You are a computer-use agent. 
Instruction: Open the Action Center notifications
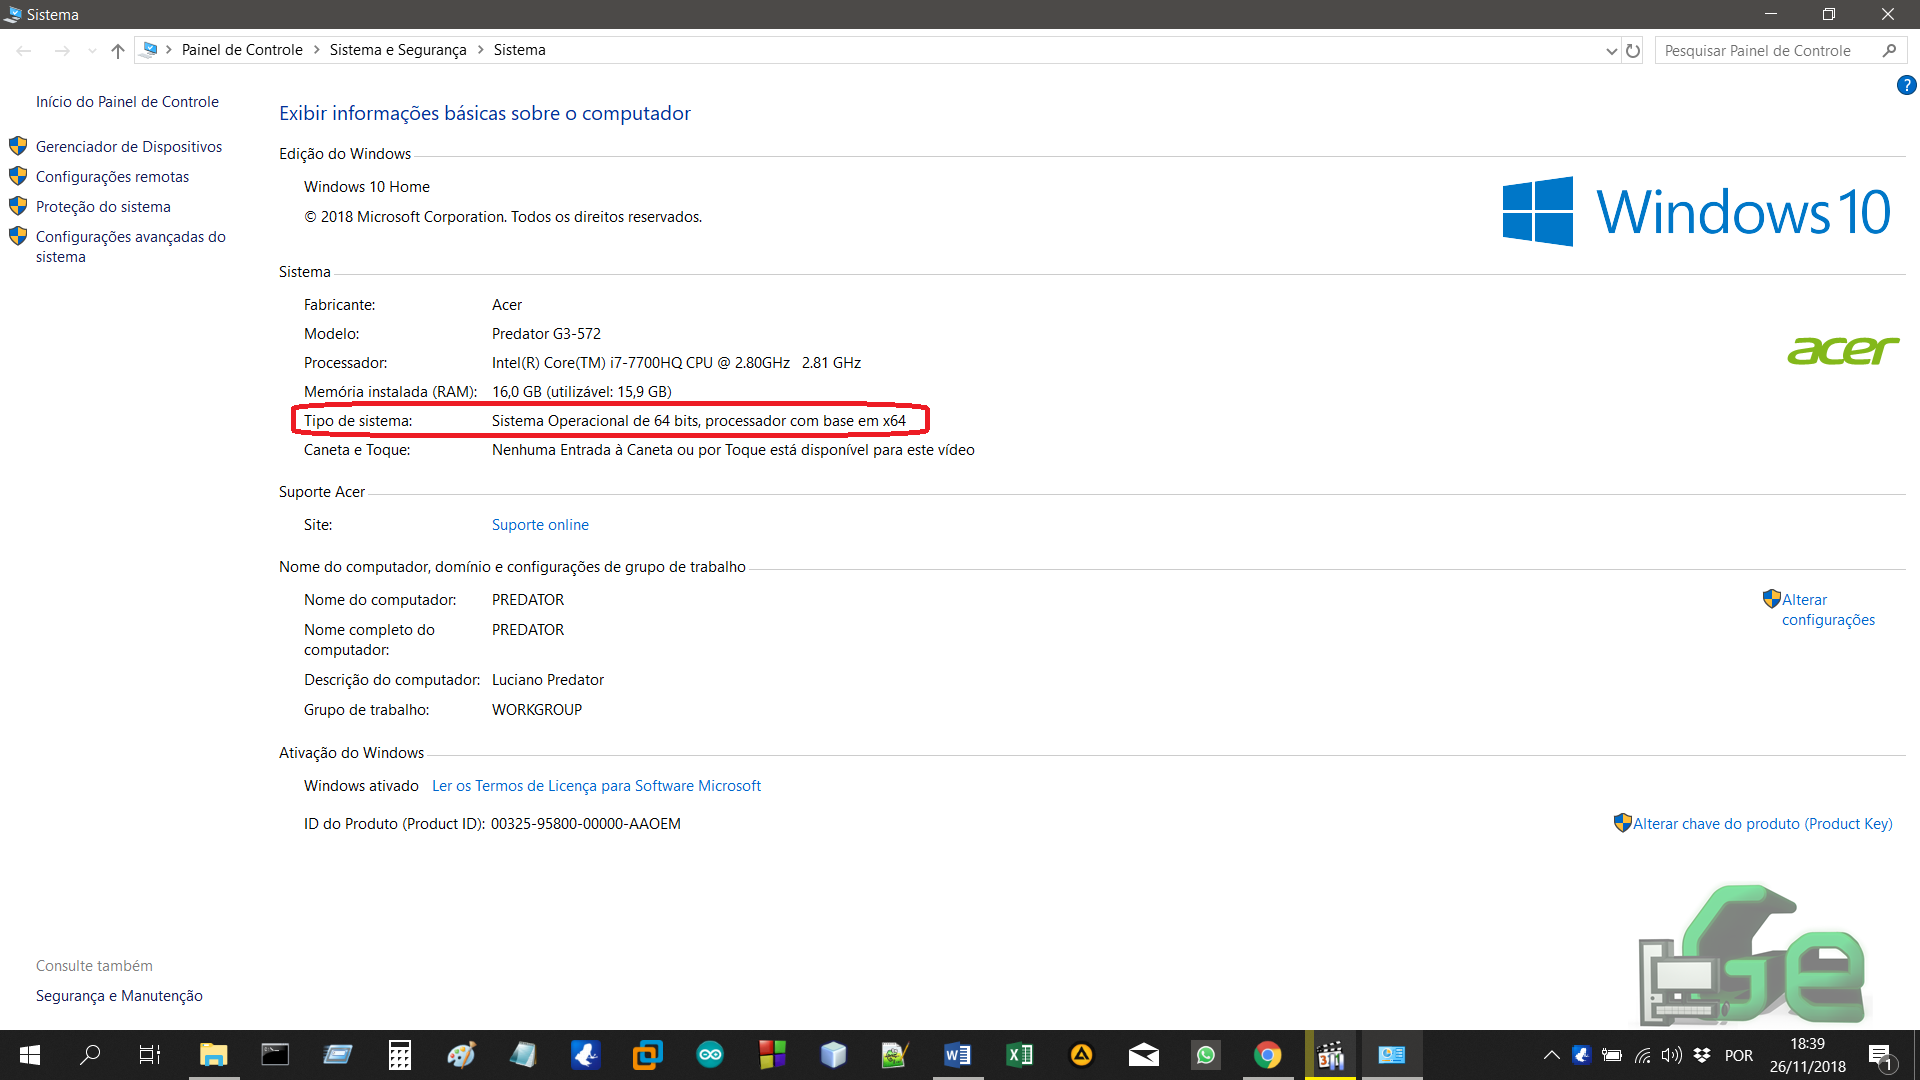1881,1055
